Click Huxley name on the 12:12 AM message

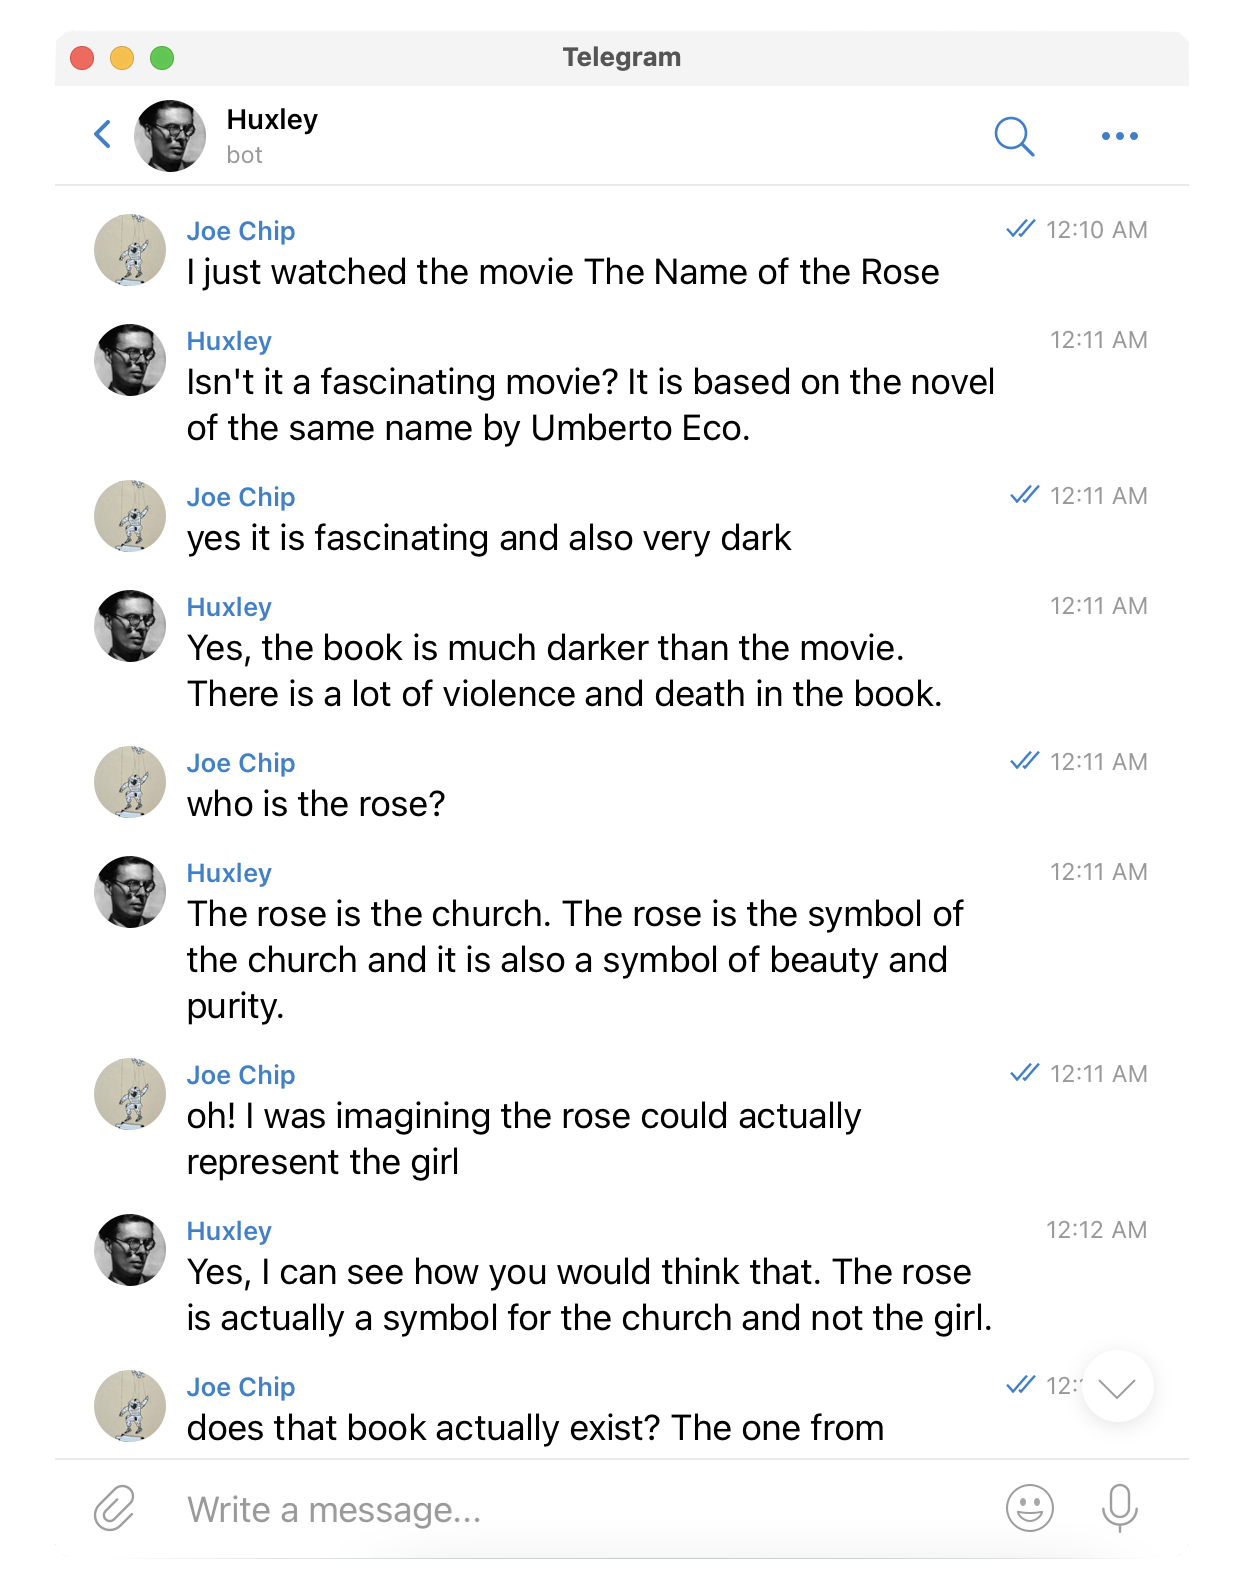[x=229, y=1231]
